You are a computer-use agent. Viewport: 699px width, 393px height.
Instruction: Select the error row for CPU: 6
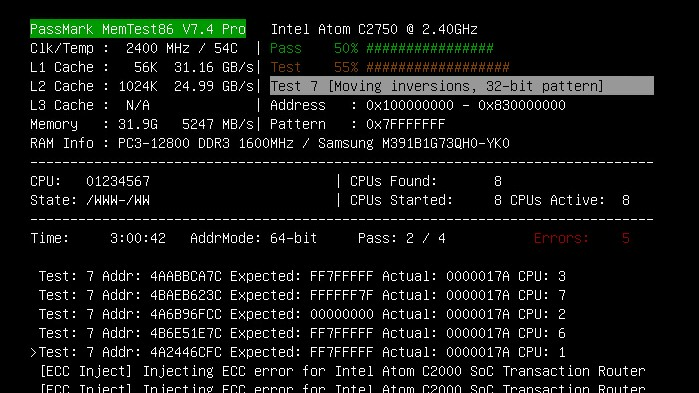point(302,333)
